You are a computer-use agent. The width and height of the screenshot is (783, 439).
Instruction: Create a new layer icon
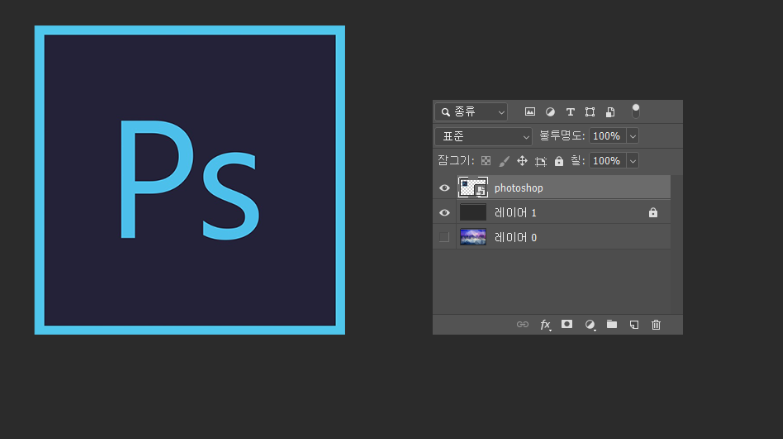click(x=634, y=325)
